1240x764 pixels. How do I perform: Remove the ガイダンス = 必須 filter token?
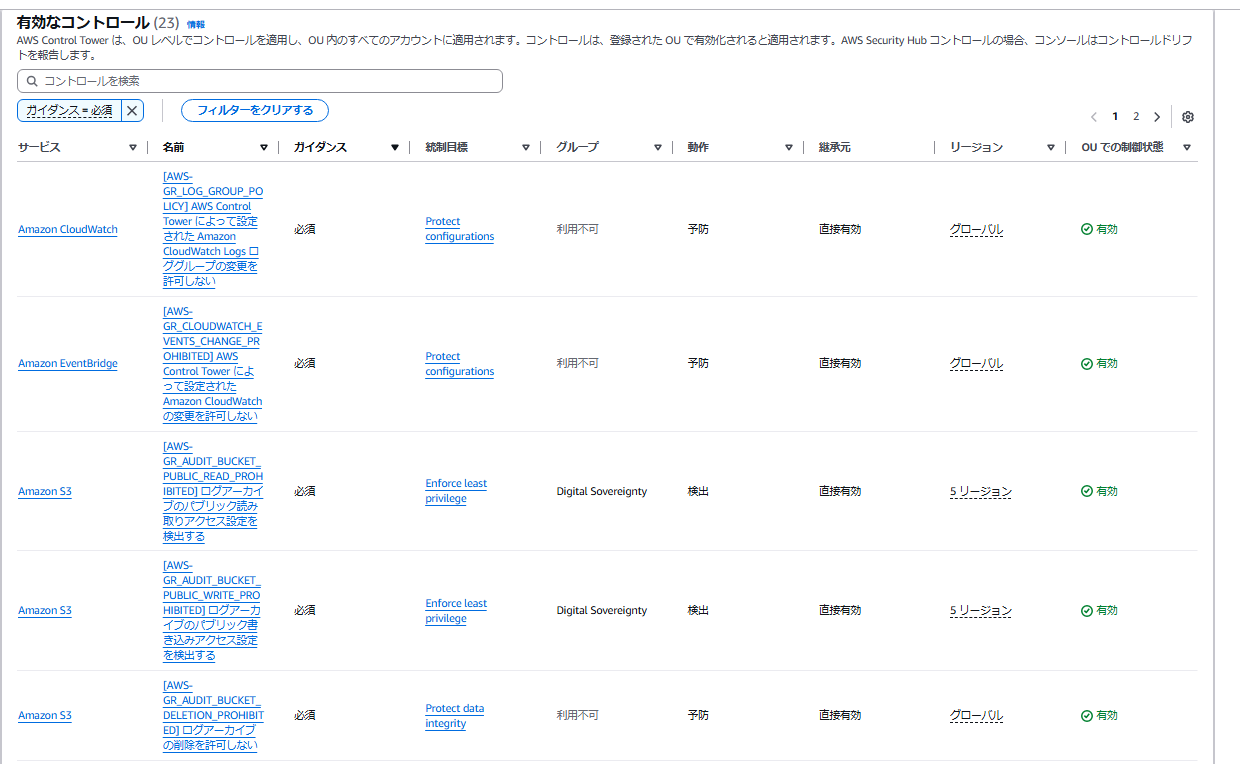pos(132,110)
